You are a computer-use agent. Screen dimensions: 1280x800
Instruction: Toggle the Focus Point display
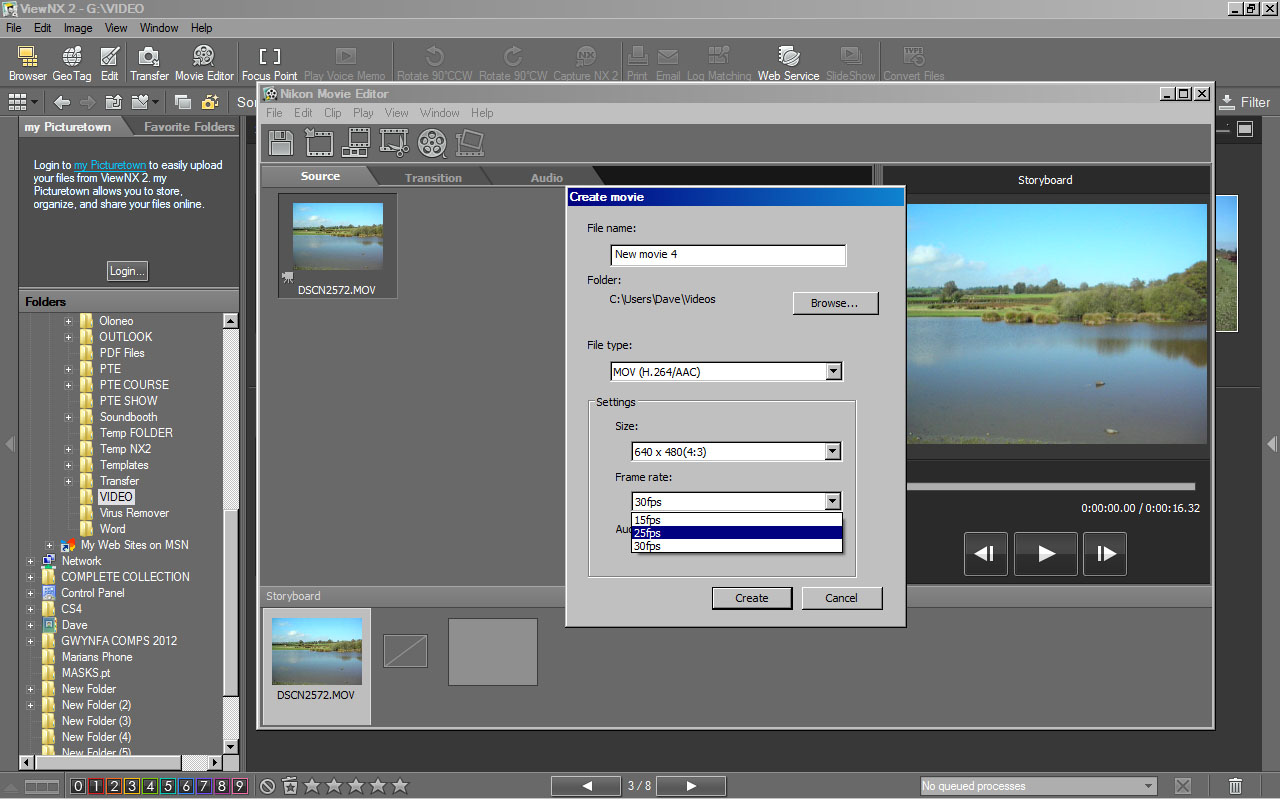coord(269,63)
